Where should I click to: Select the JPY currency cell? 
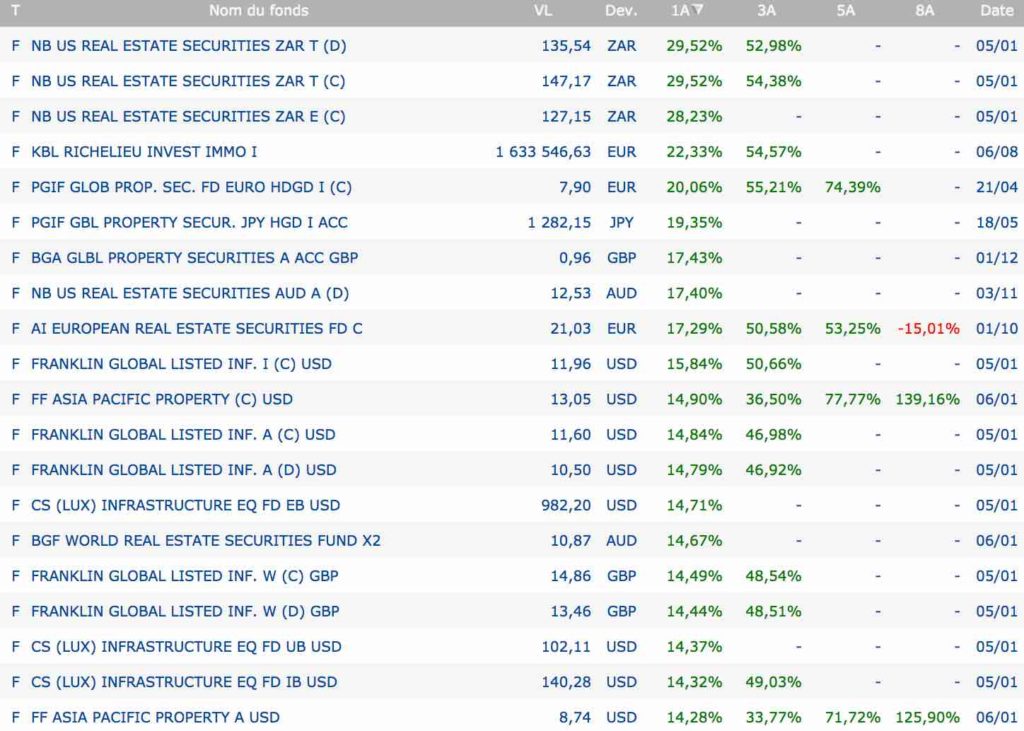pyautogui.click(x=622, y=222)
